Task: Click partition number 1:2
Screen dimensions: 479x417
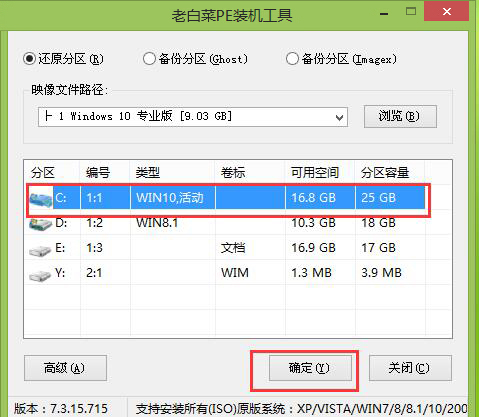Action: coord(94,223)
